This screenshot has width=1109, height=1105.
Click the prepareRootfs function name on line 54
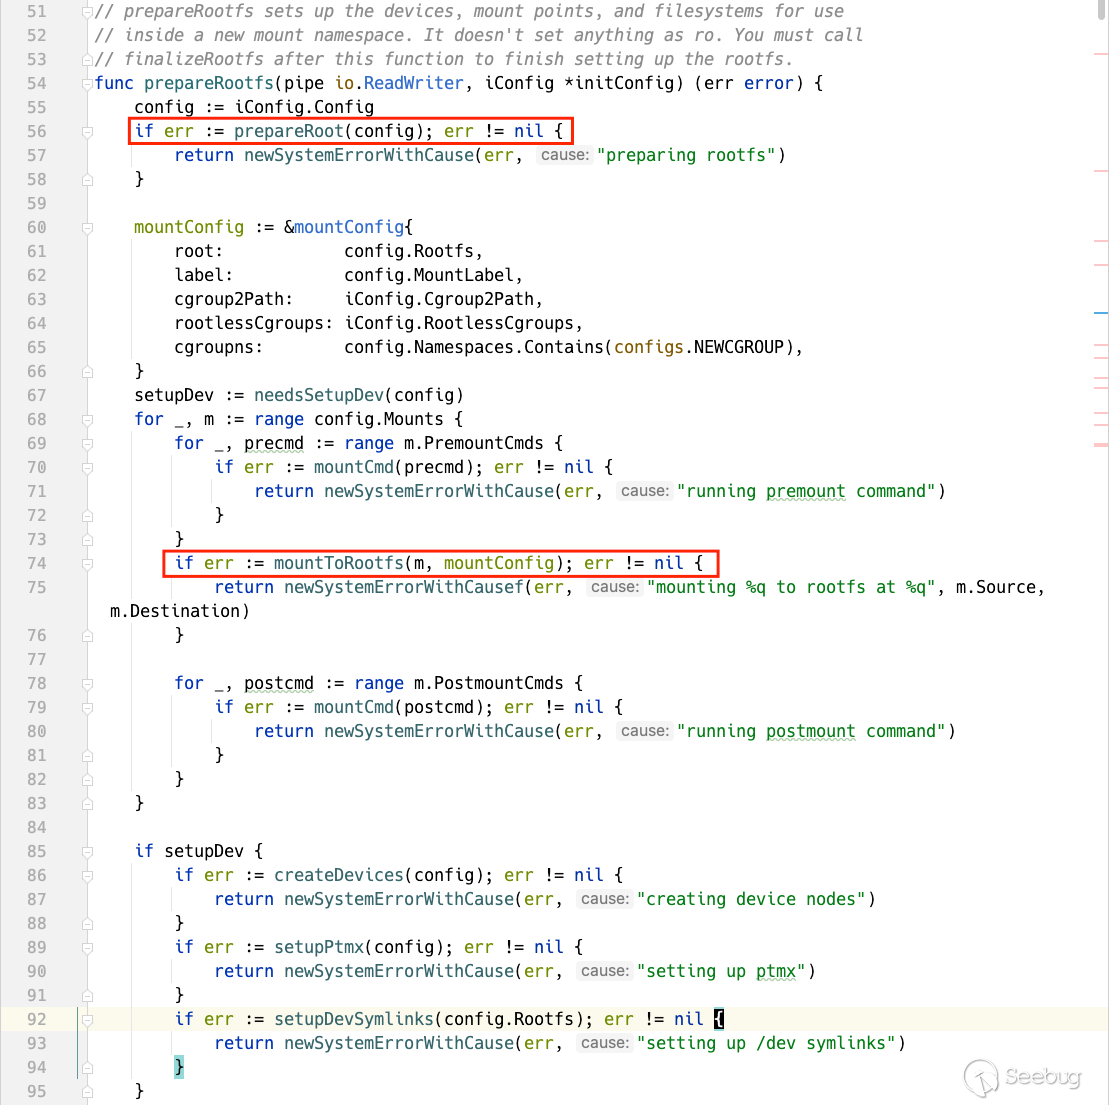coord(209,83)
